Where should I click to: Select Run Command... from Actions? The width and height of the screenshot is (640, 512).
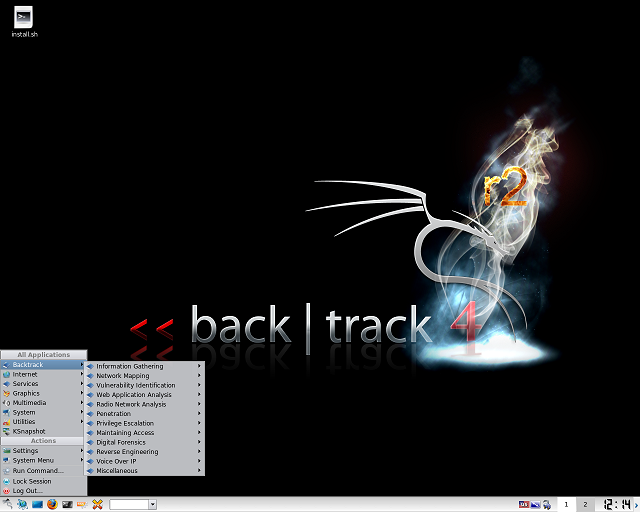(x=43, y=470)
